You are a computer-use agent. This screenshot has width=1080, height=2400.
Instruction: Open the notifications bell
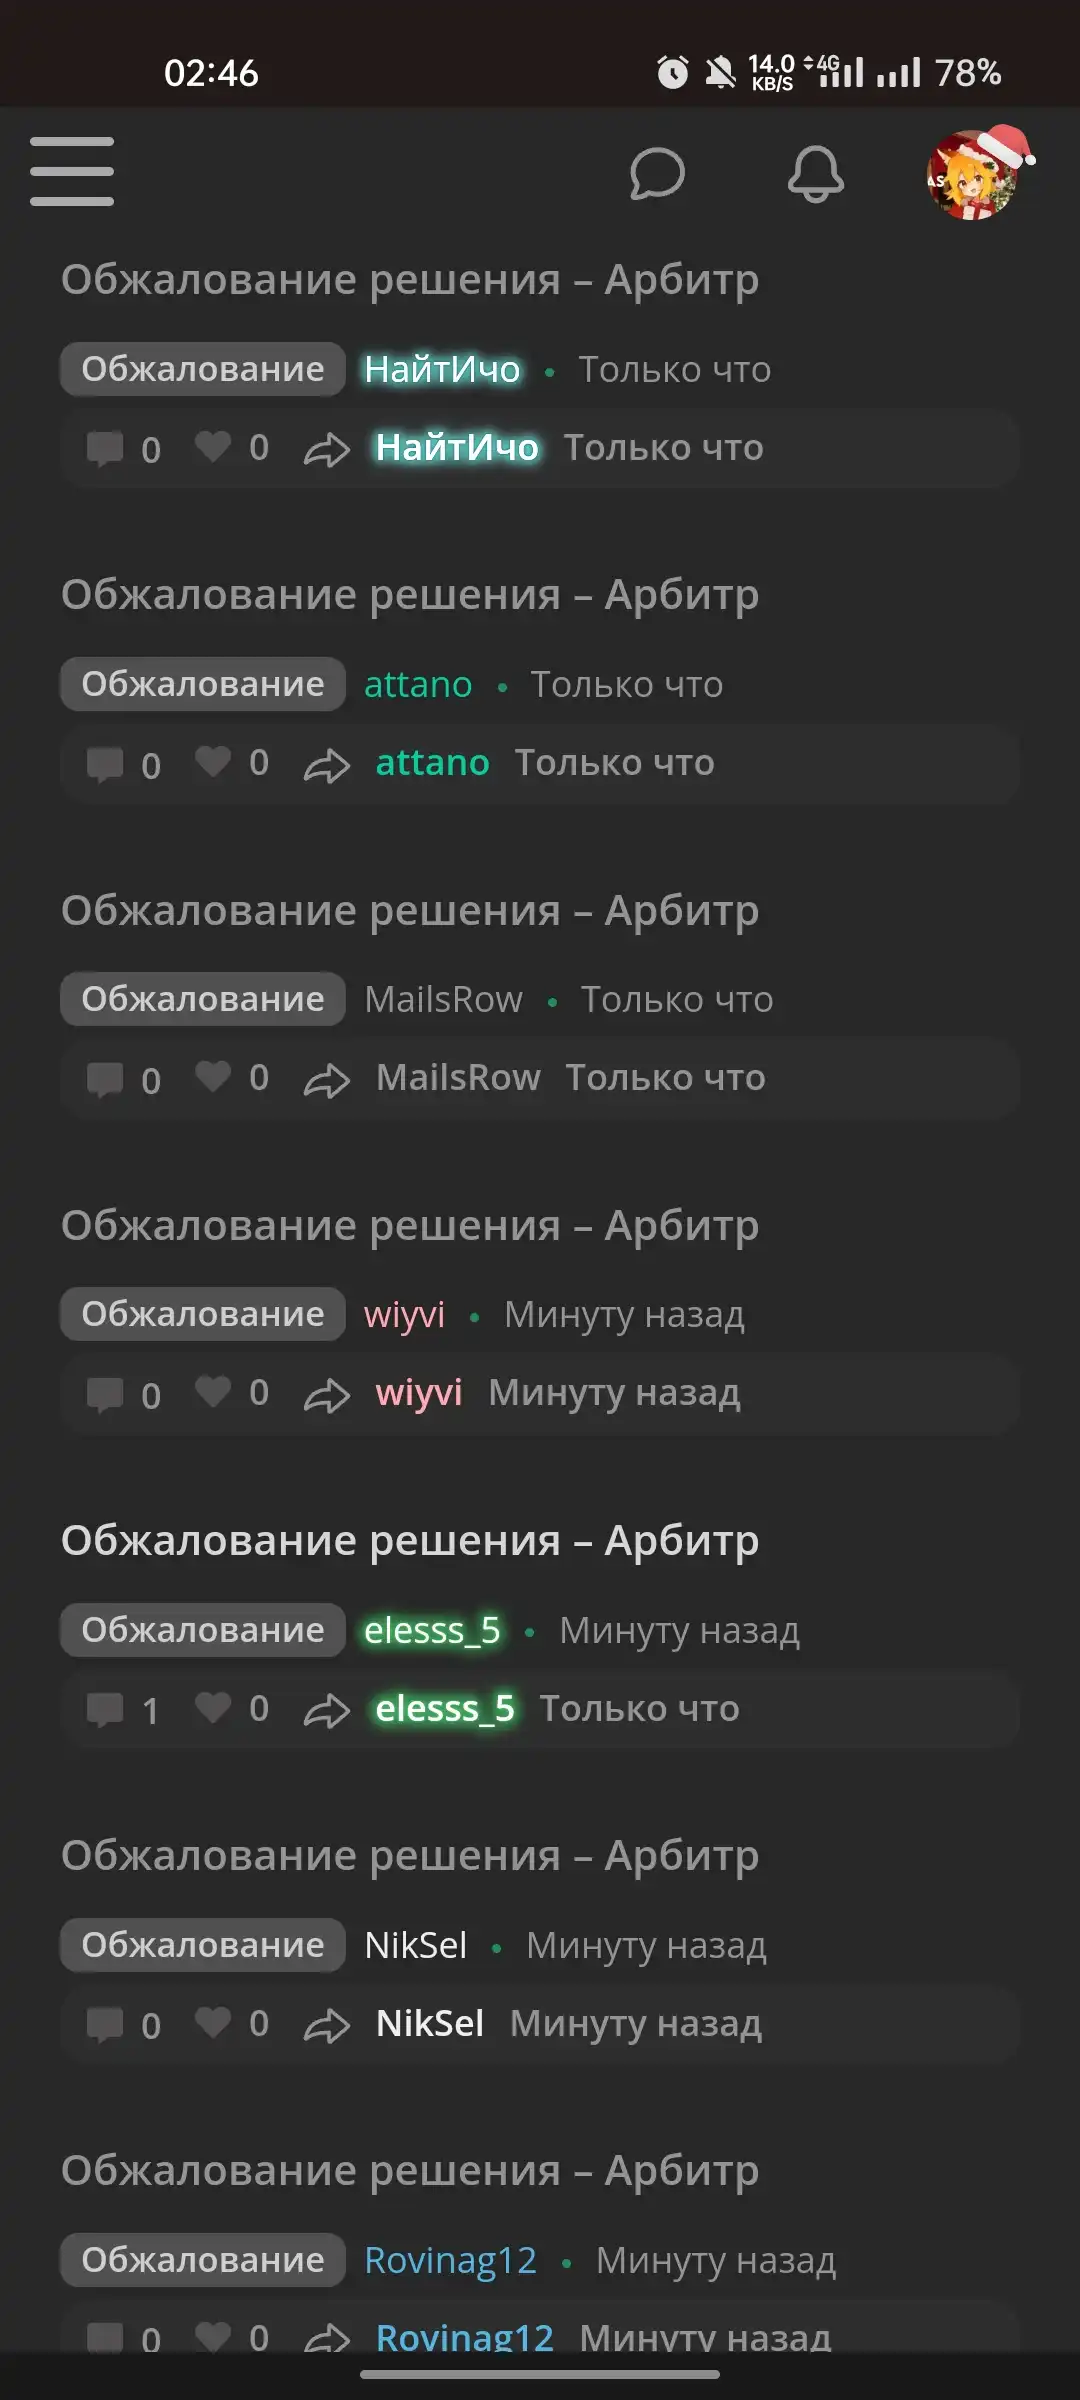816,174
